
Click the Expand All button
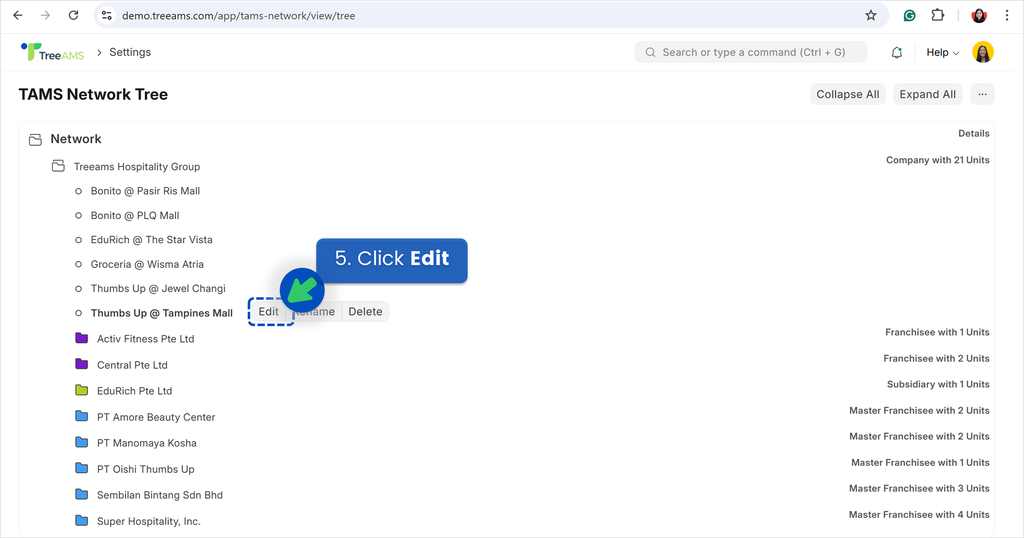coord(927,94)
